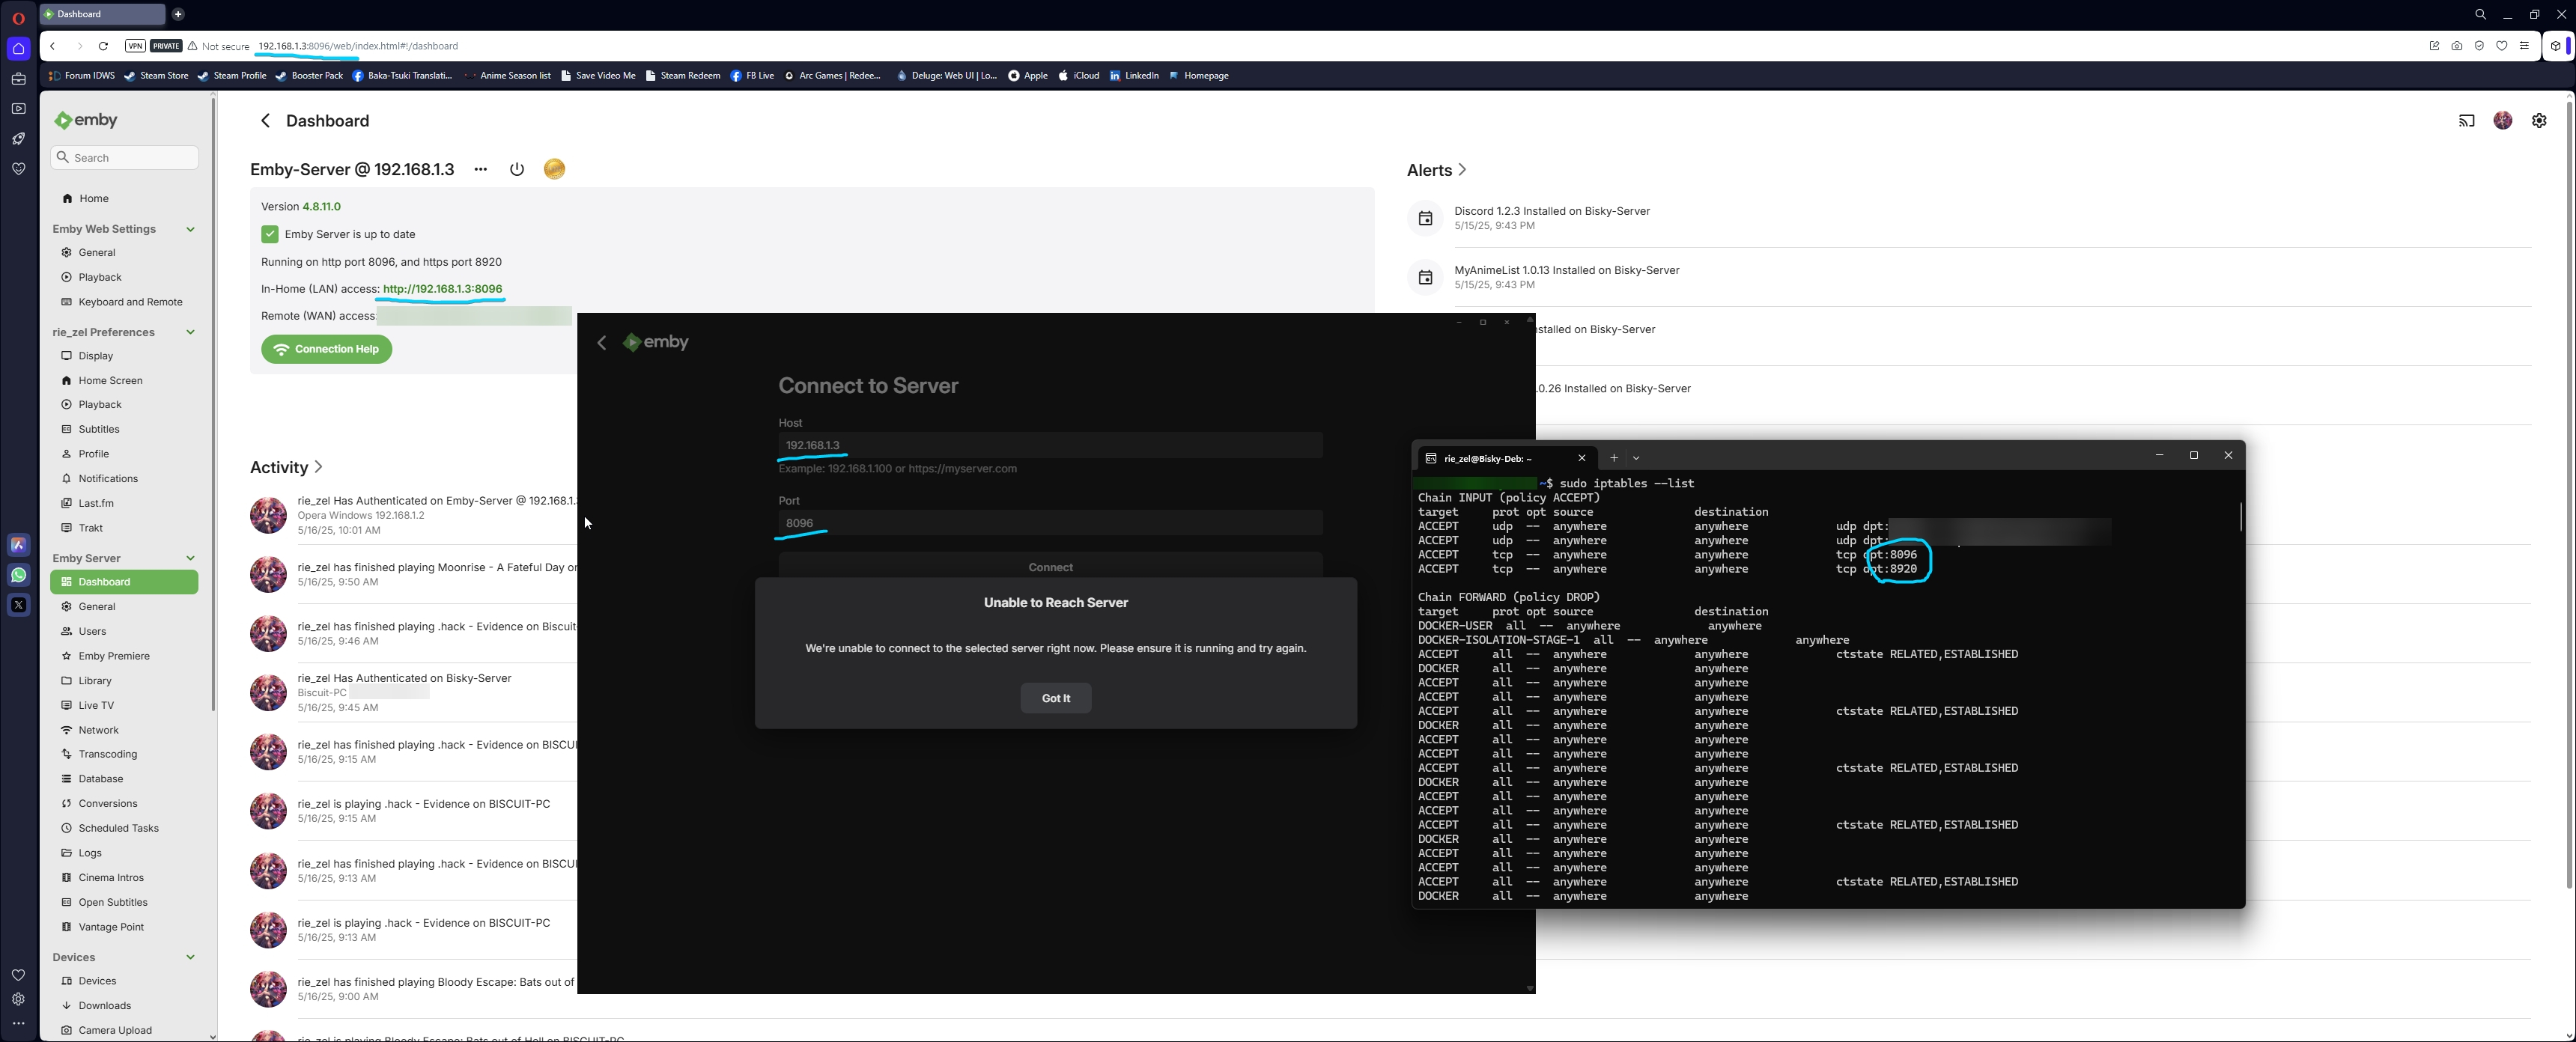Click Host input field
The image size is (2576, 1042).
[1050, 445]
